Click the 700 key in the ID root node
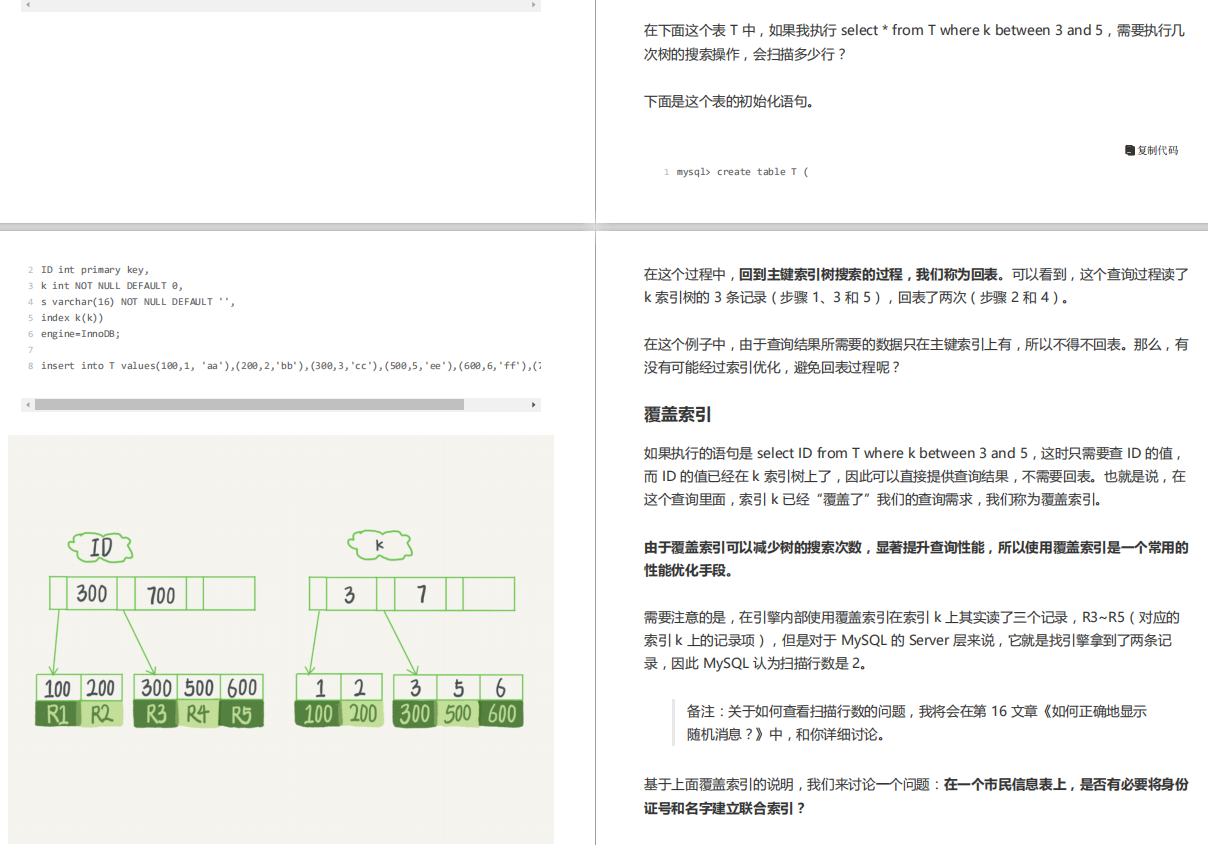 click(160, 594)
